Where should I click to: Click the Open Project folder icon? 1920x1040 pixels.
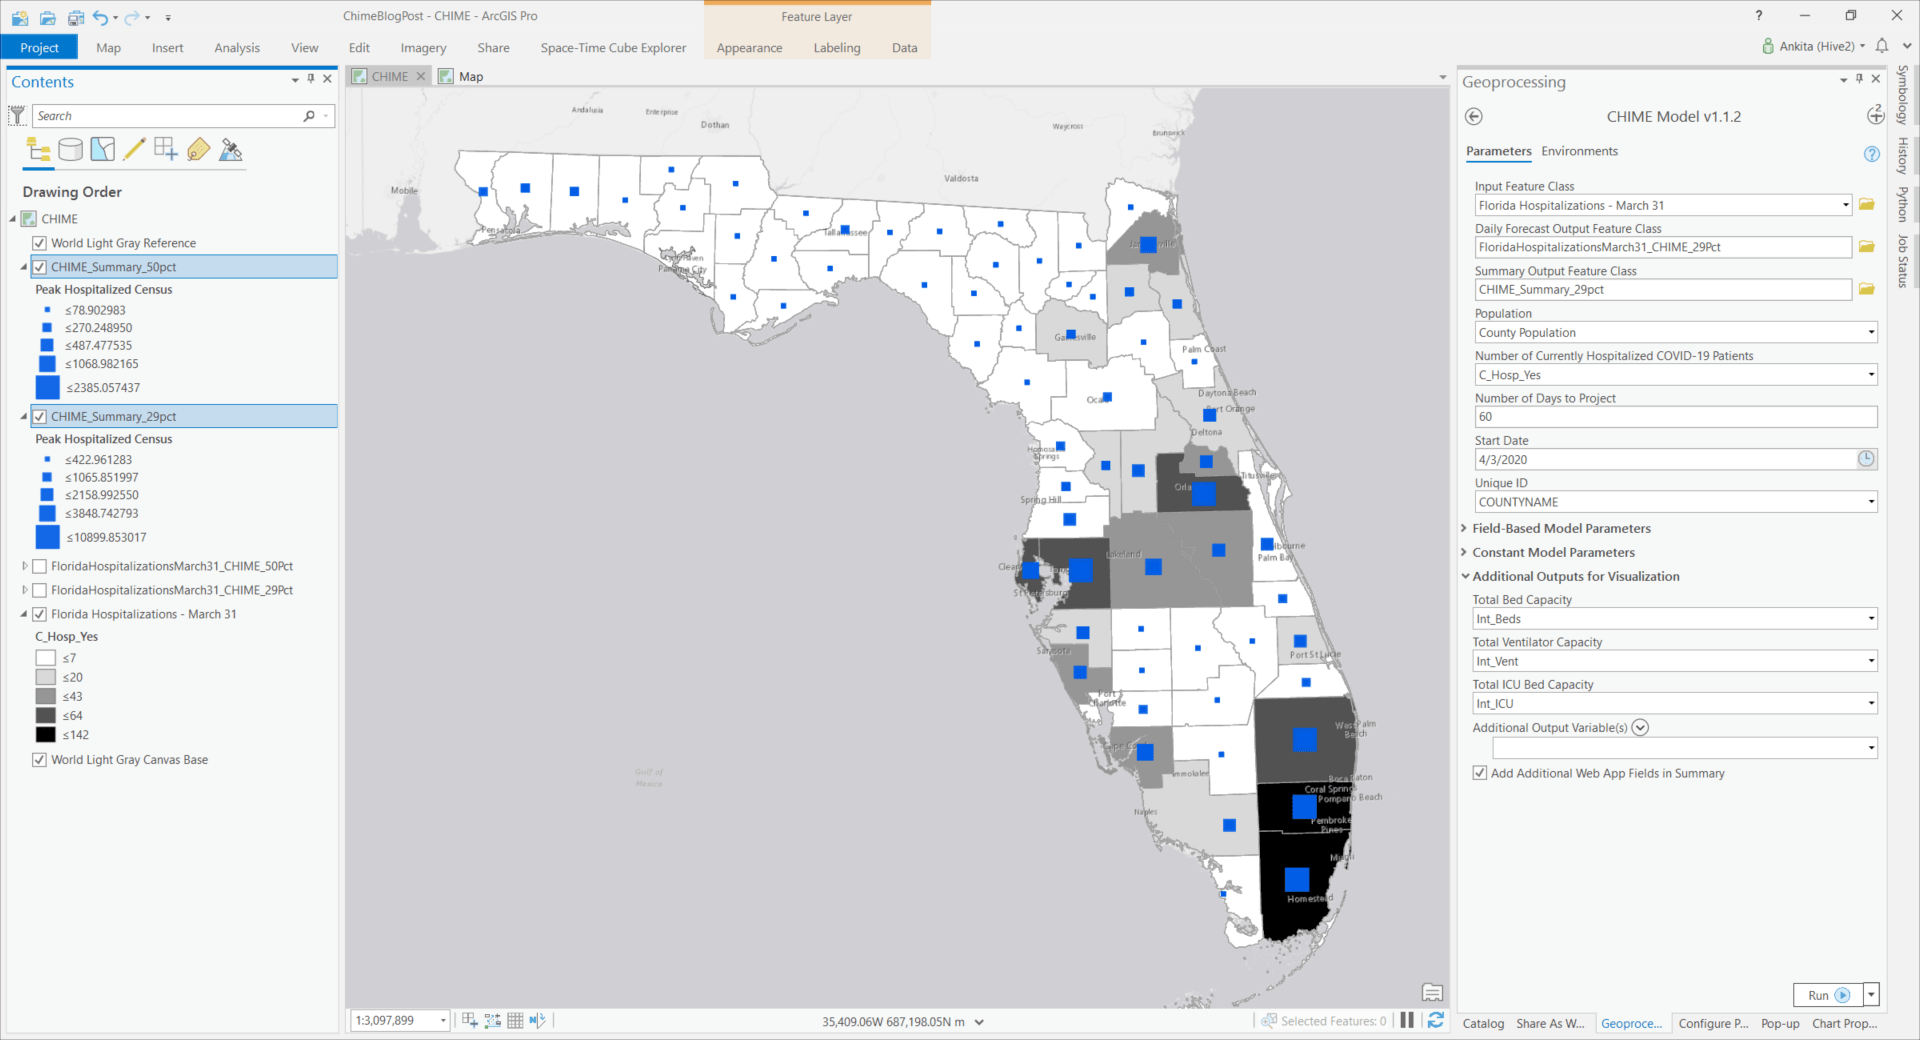coord(47,17)
